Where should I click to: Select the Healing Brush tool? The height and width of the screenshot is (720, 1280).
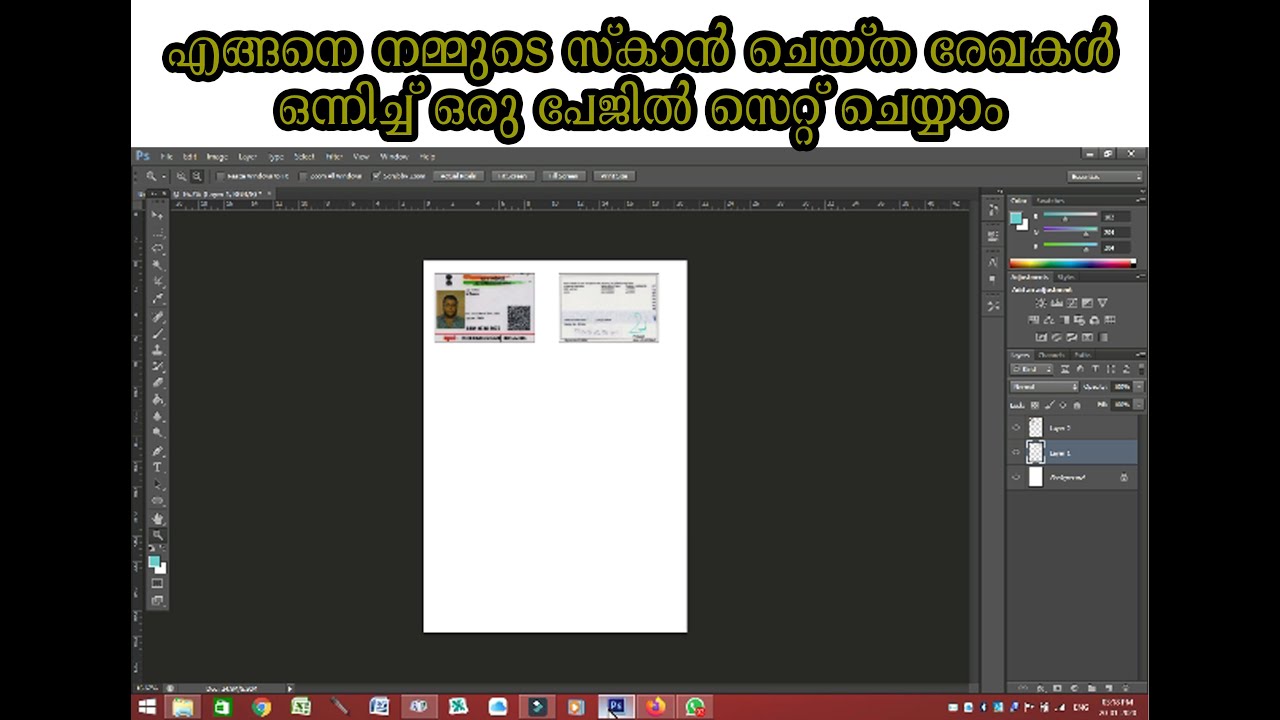click(157, 316)
